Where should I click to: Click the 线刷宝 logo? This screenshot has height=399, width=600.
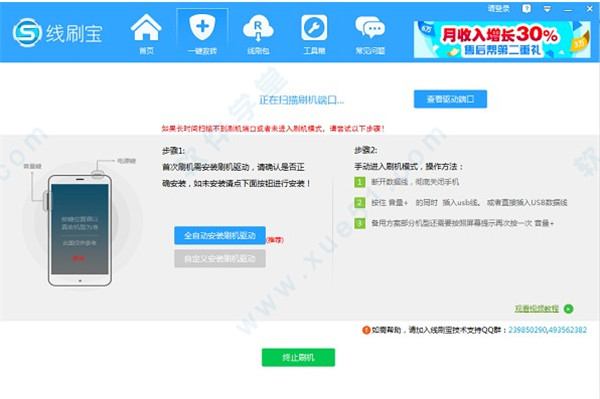tap(57, 33)
